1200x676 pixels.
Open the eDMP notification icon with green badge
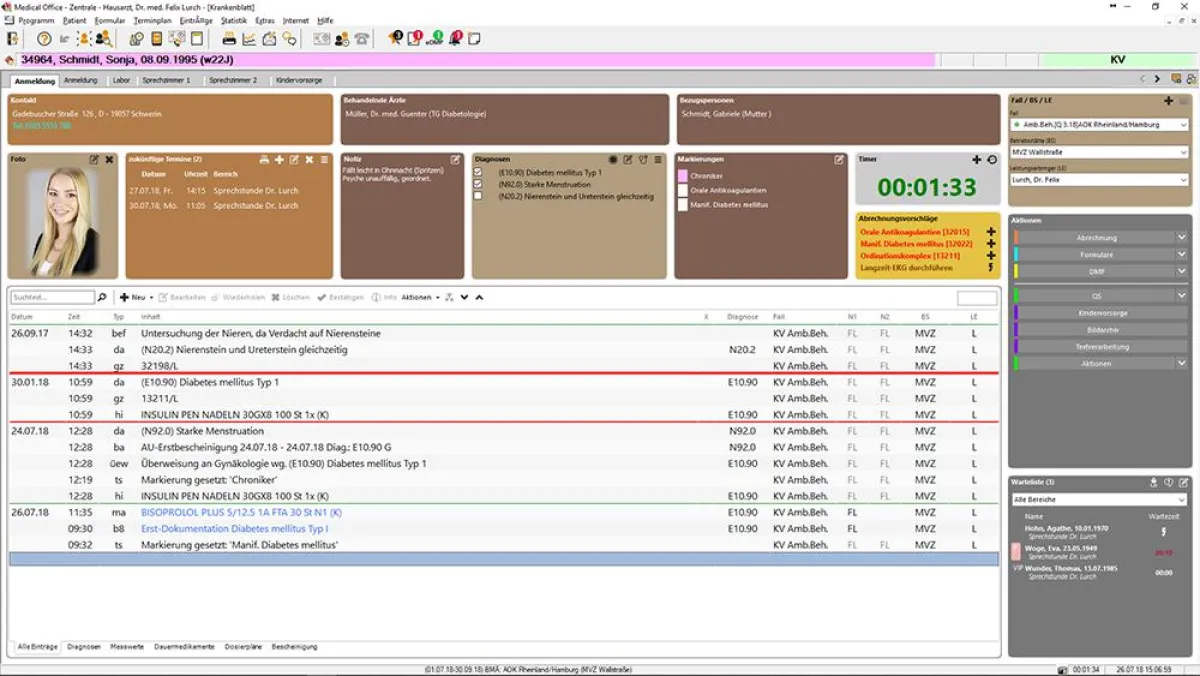434,39
